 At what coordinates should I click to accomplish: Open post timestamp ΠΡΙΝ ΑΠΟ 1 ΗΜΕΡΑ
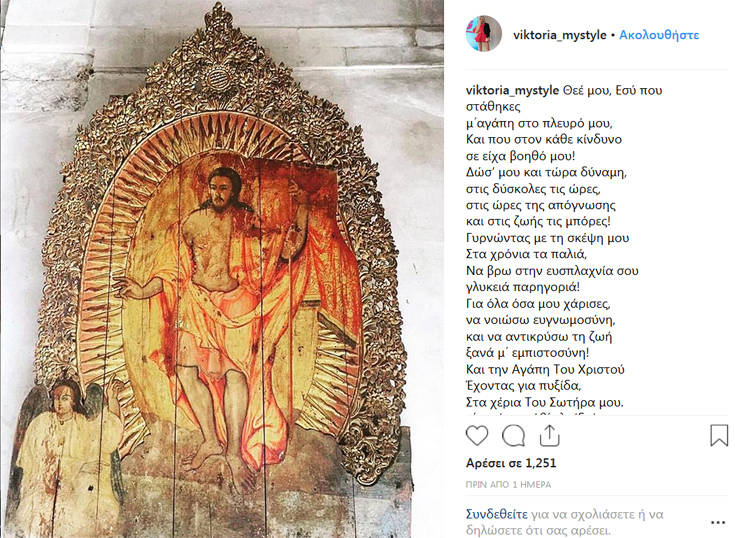pos(509,485)
